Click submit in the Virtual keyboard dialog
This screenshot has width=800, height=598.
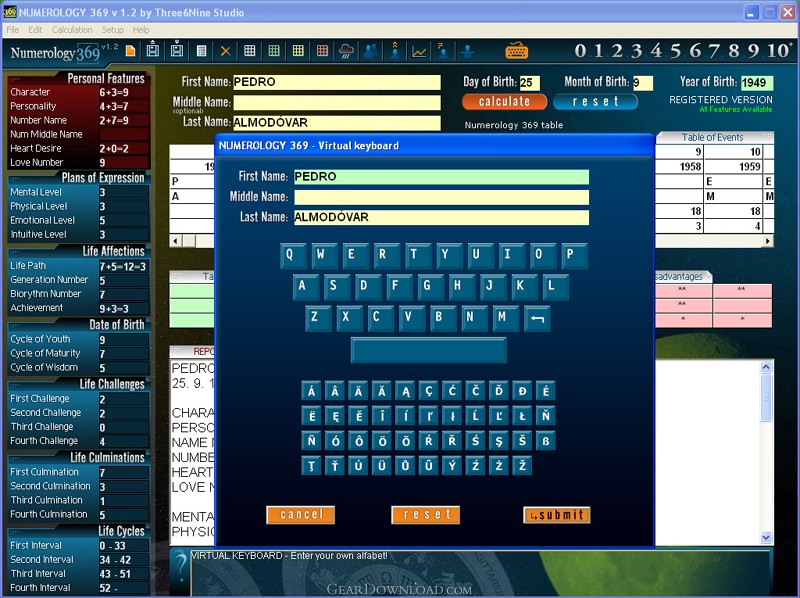coord(557,515)
